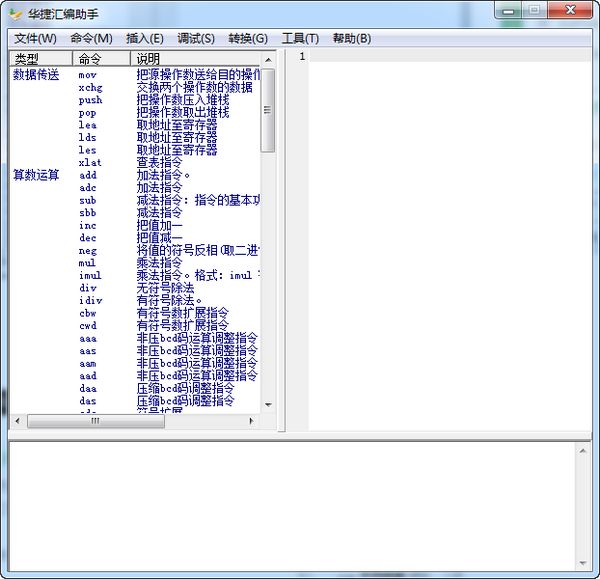Pick the 算数运算 add instruction row
Viewport: 600px width, 579px height.
(88, 175)
